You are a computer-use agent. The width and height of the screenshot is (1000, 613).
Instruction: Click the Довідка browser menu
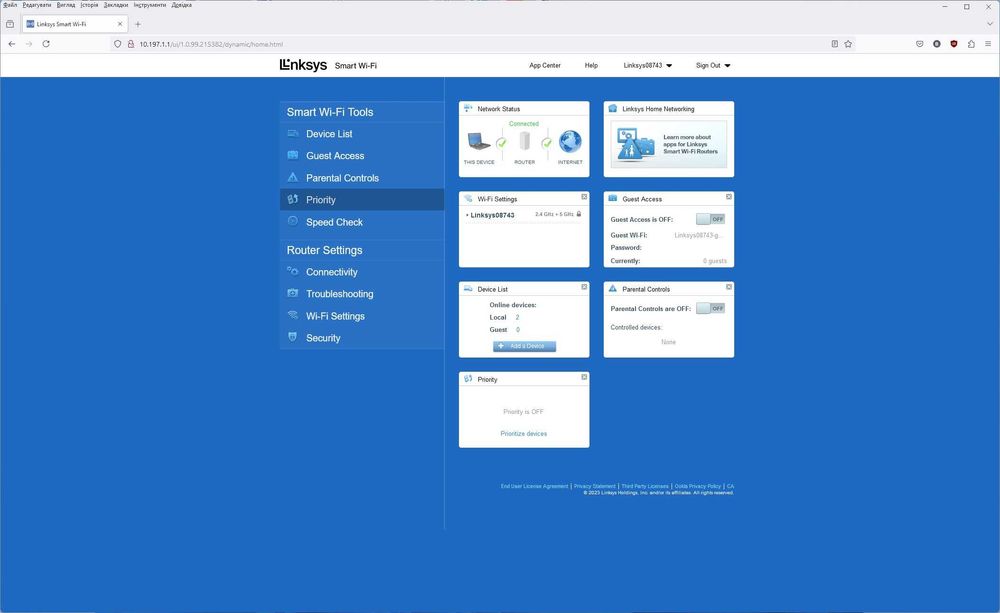click(x=182, y=4)
